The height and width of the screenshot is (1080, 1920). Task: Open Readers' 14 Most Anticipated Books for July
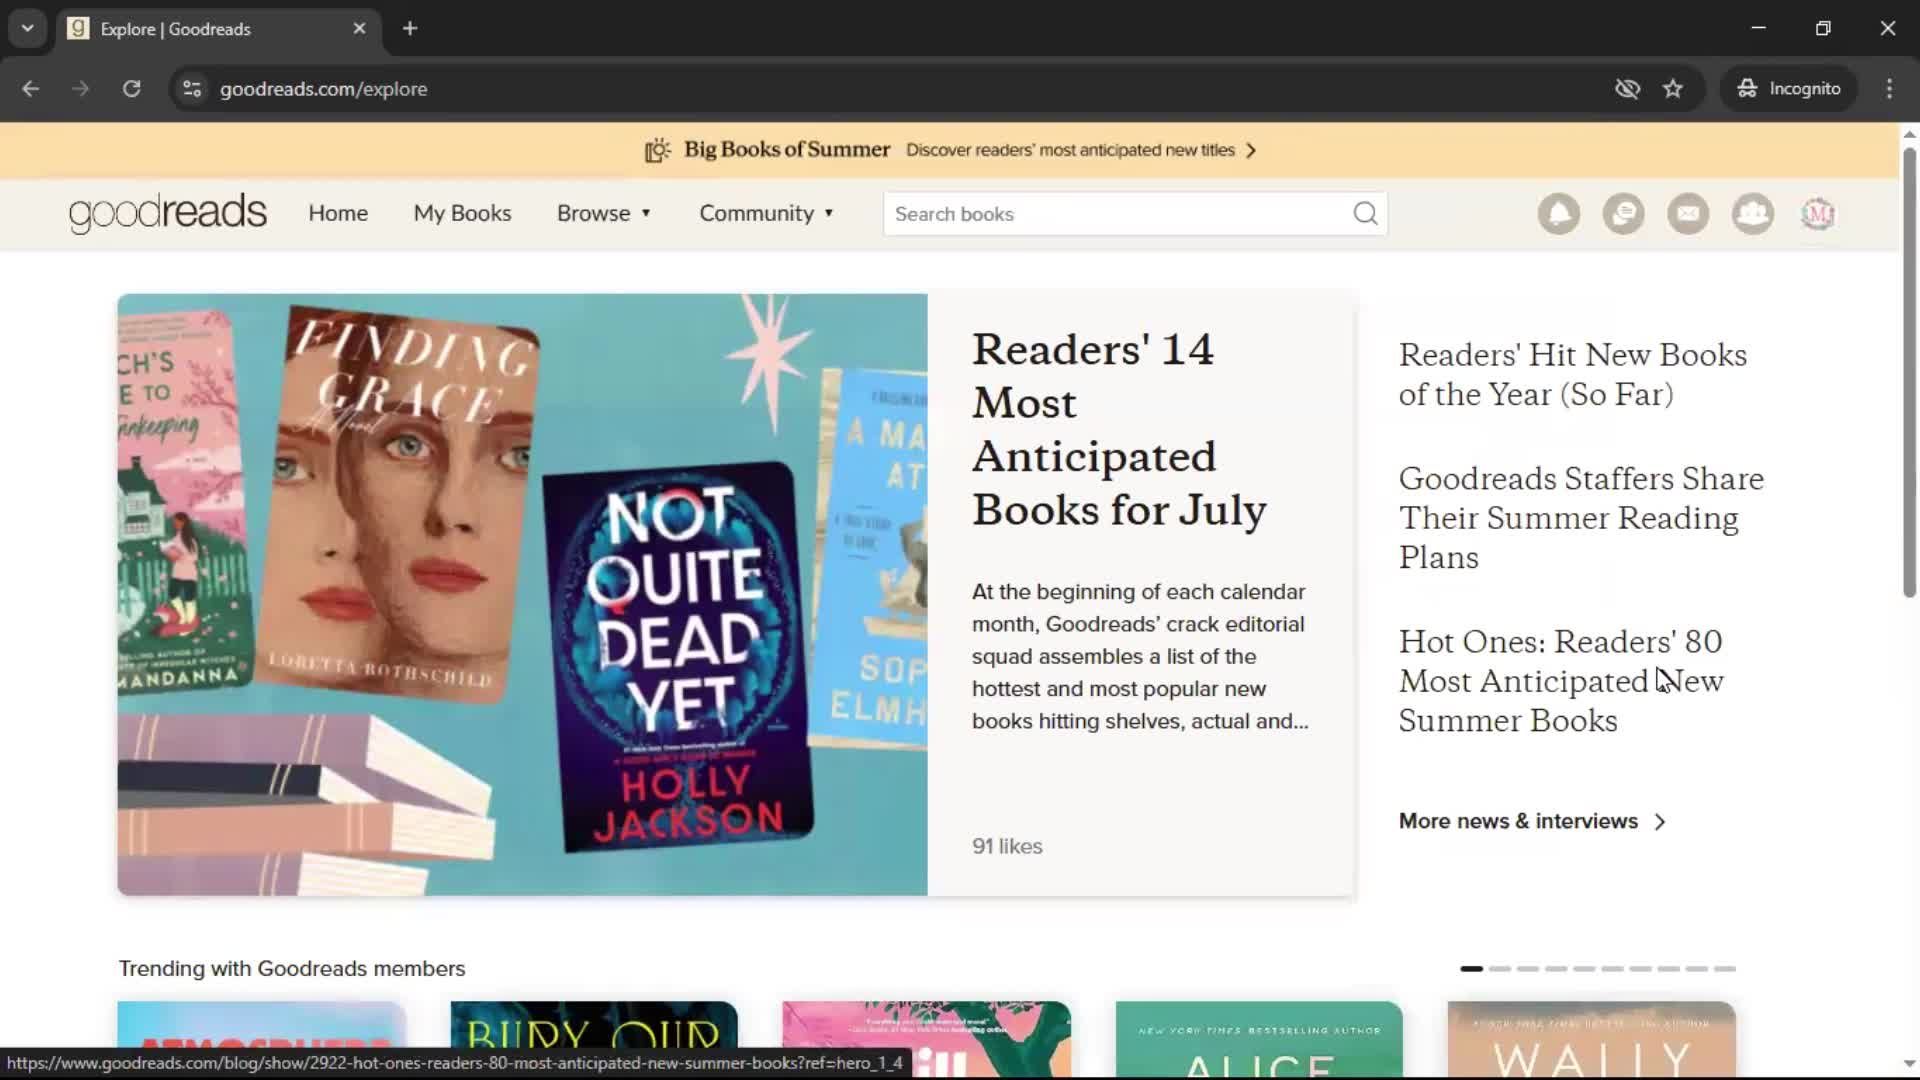pos(1119,430)
